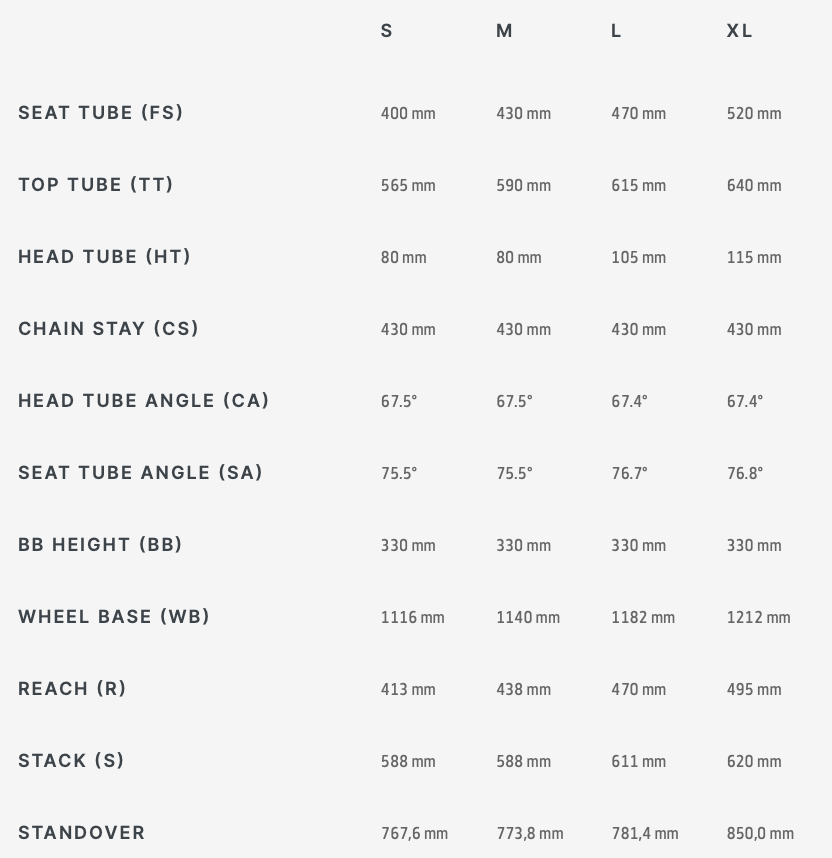Click the SEAT TUBE (FS) row label
832x858 pixels.
[x=101, y=113]
